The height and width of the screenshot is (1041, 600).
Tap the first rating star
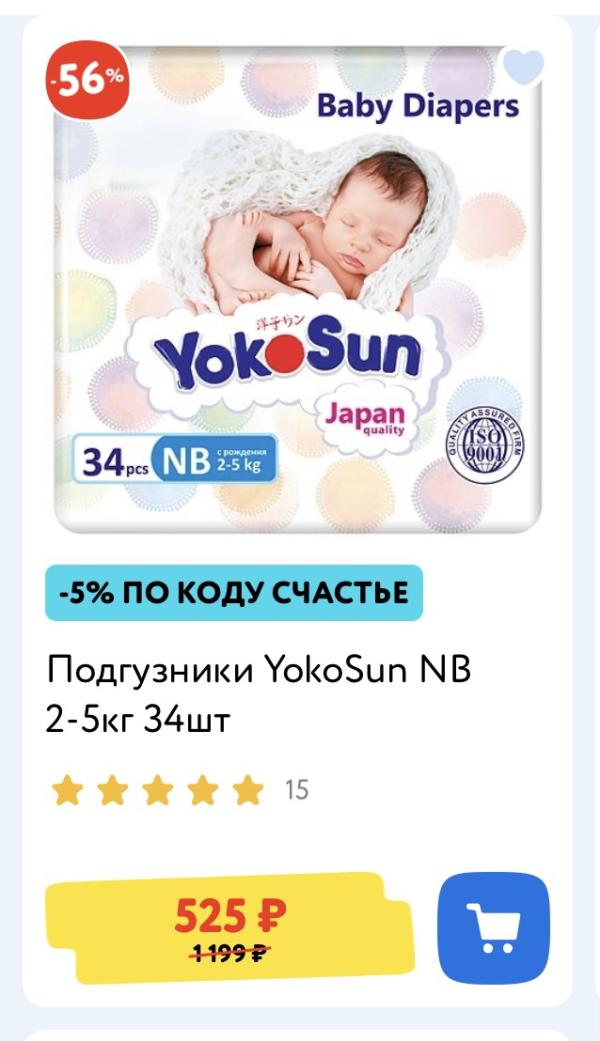pos(67,790)
